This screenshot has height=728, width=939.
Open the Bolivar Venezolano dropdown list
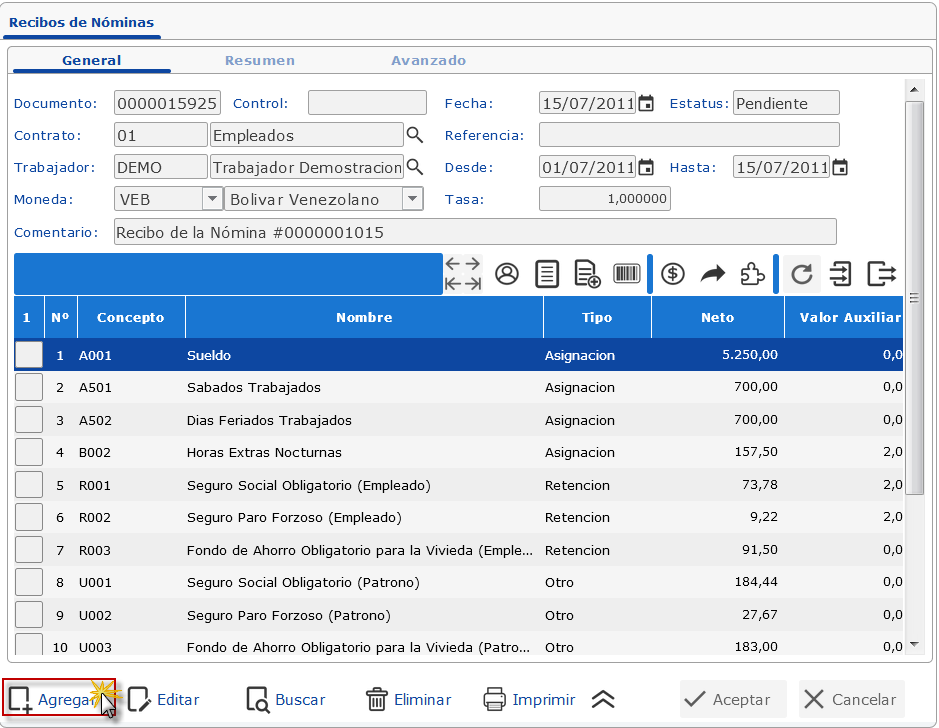pyautogui.click(x=412, y=199)
